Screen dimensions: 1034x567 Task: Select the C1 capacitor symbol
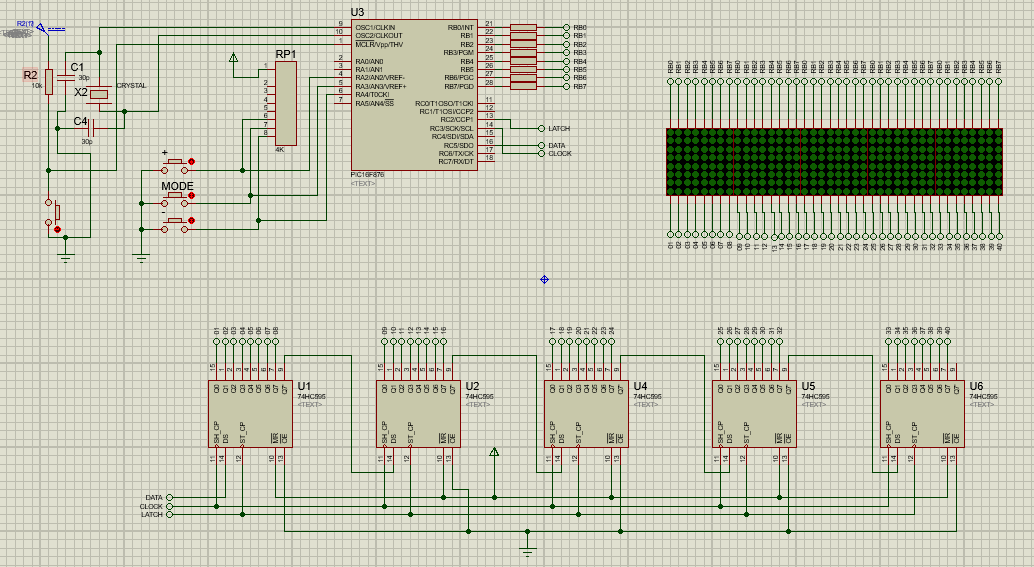[66, 78]
